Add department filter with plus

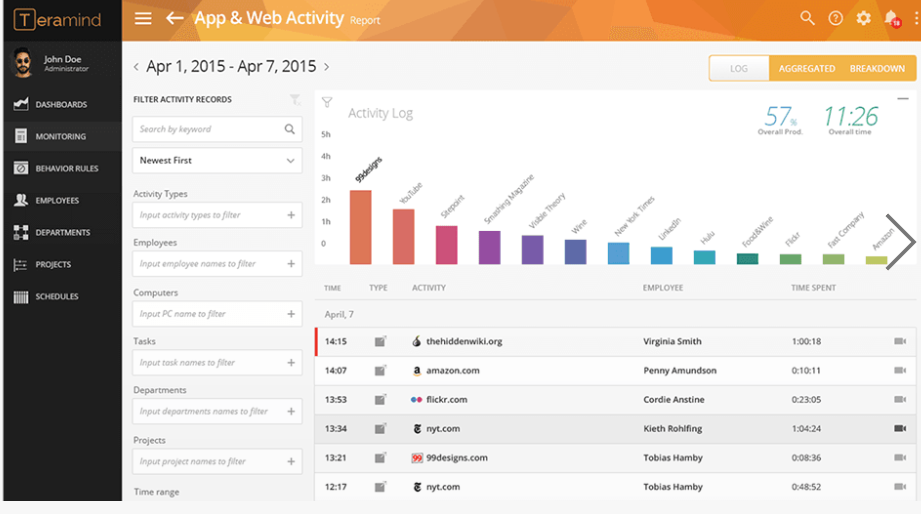pyautogui.click(x=291, y=411)
